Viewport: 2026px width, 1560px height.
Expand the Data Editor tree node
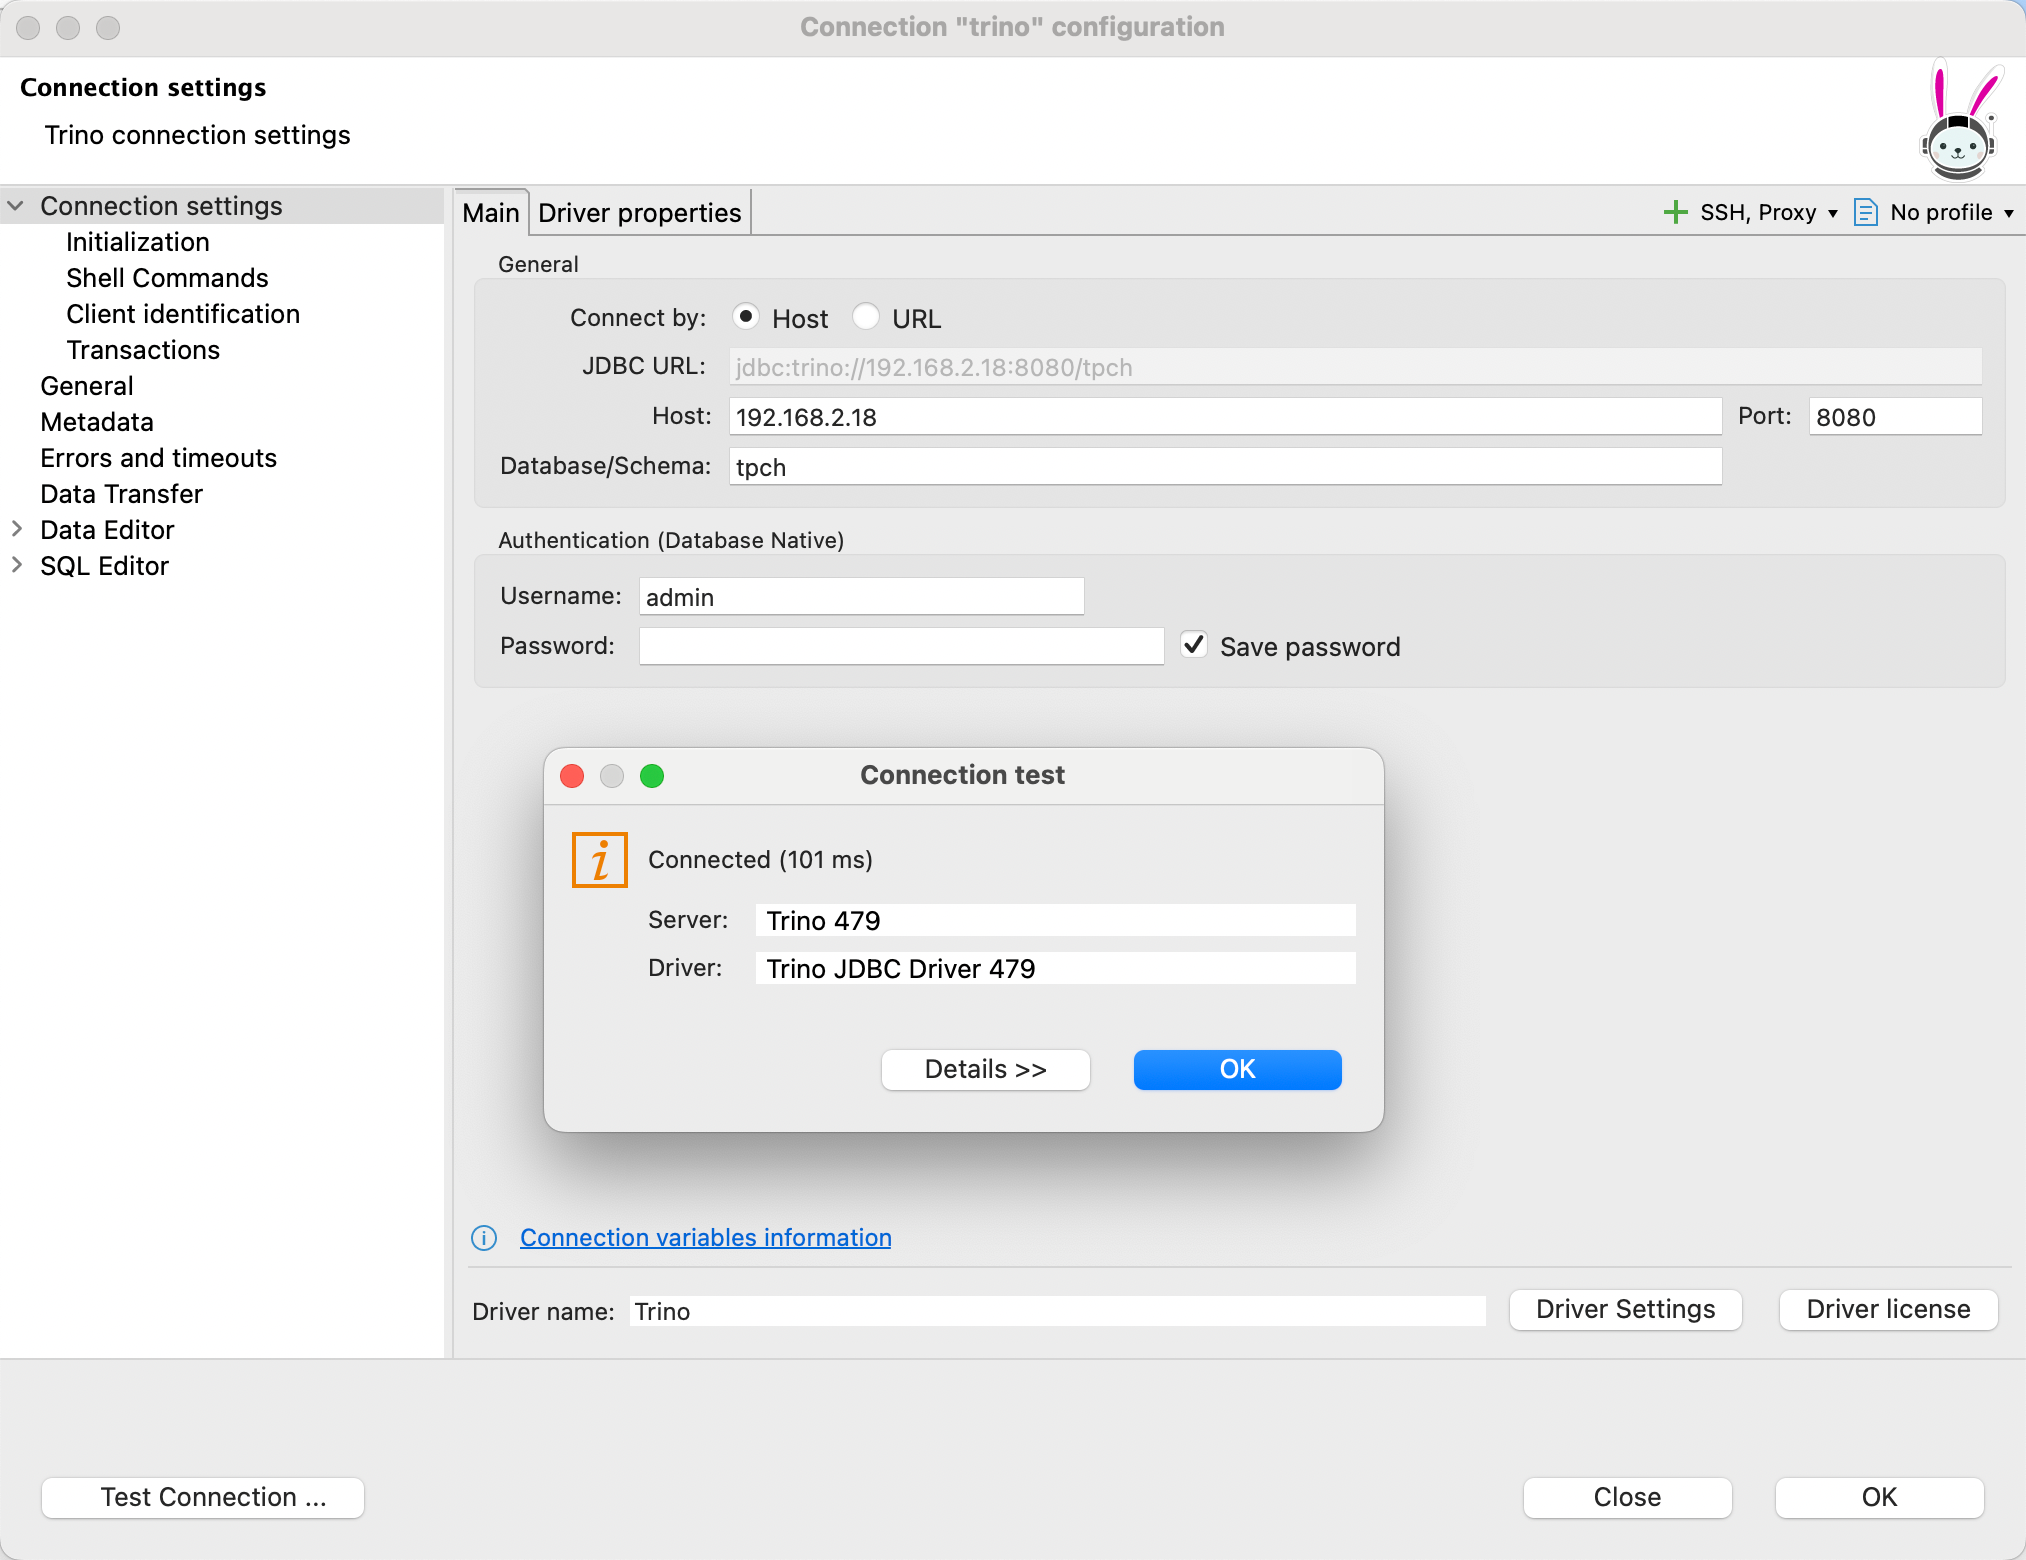tap(17, 529)
